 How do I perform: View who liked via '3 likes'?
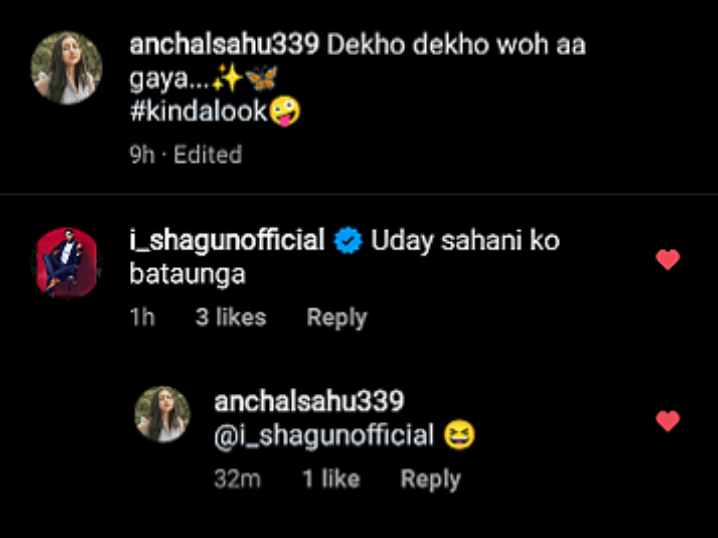click(231, 317)
